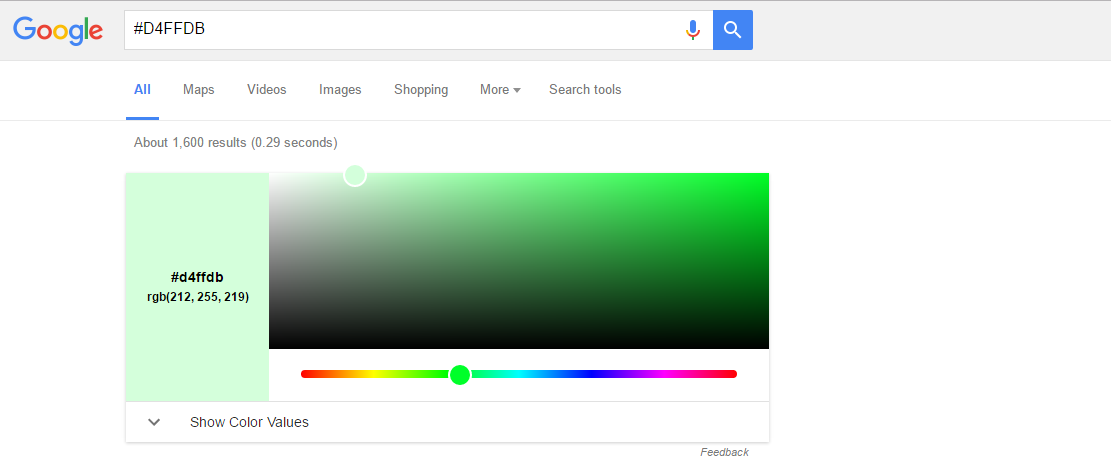Image resolution: width=1111 pixels, height=469 pixels.
Task: Expand the chevron beside Show Color Values
Action: 154,422
